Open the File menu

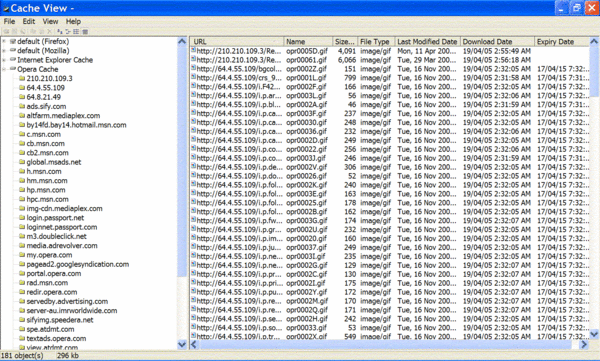pos(9,21)
